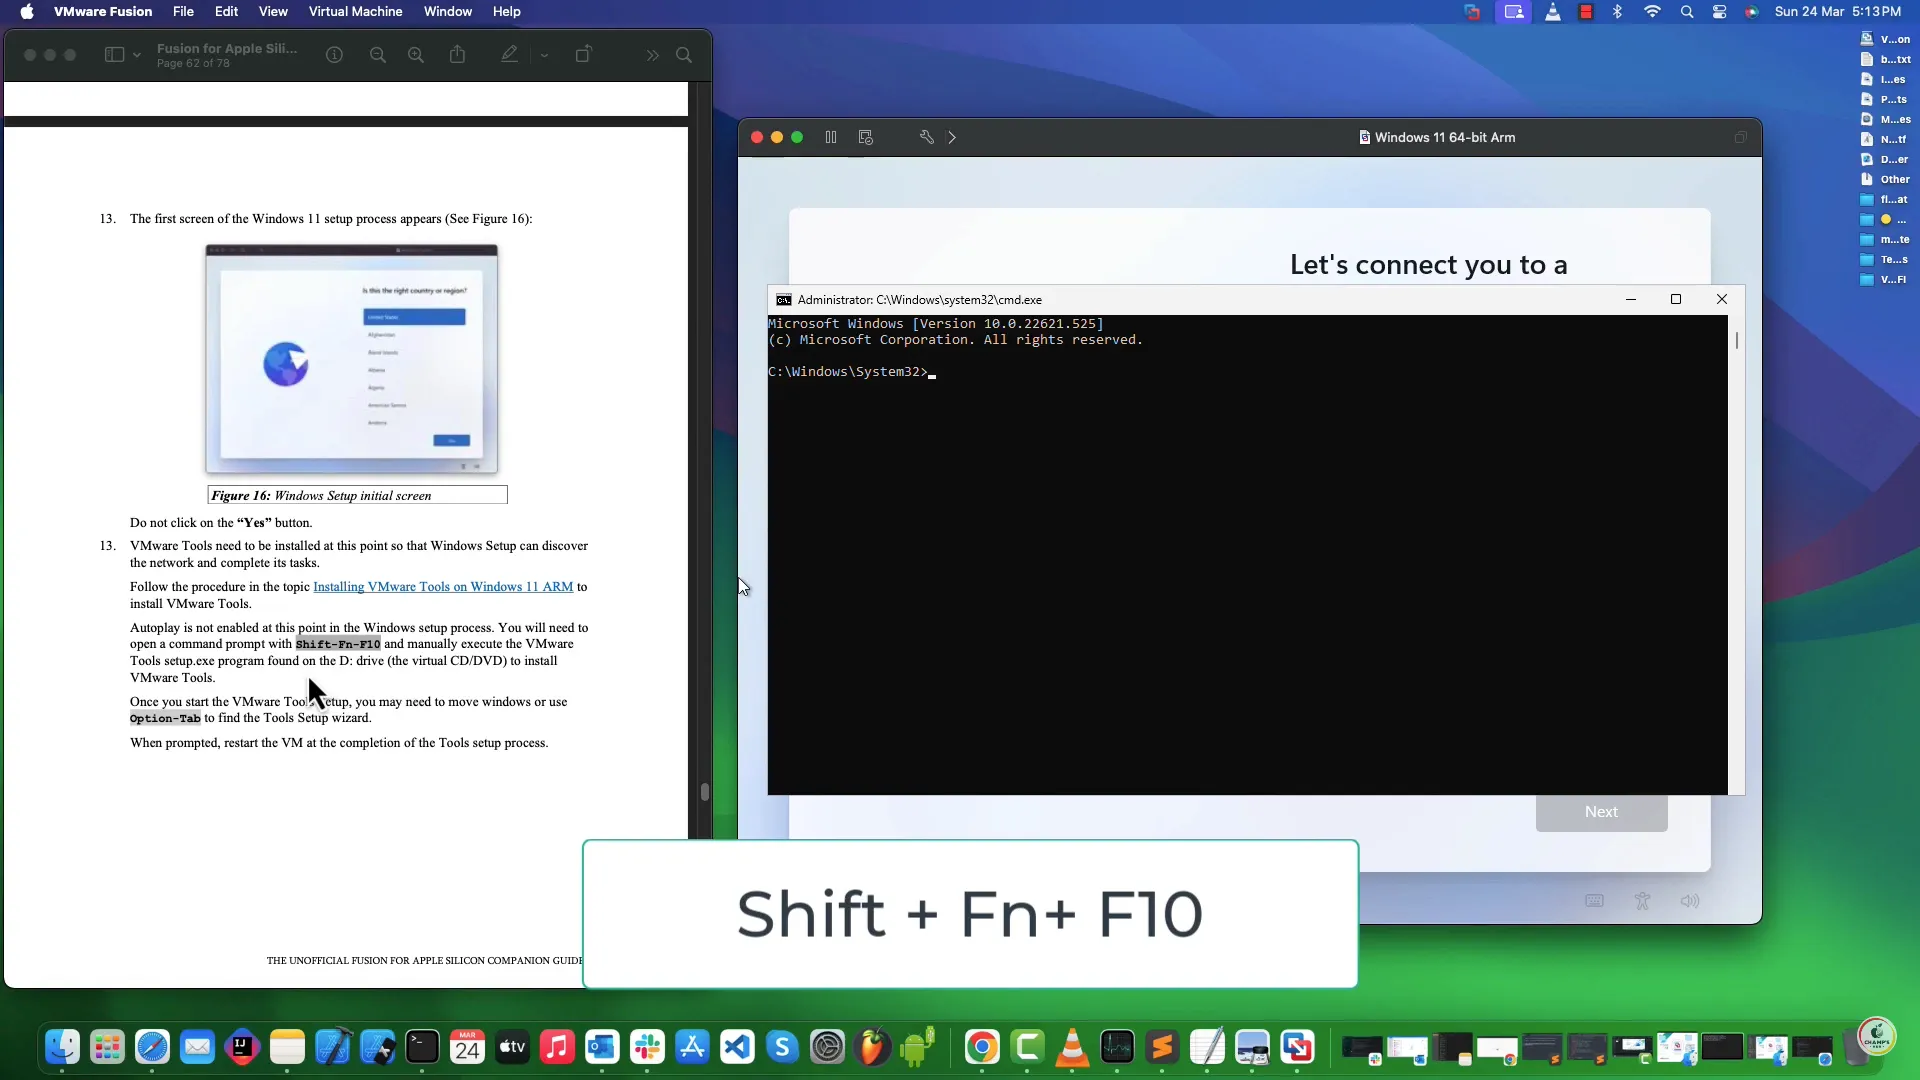Open the Virtual Machine menu
Image resolution: width=1920 pixels, height=1080 pixels.
tap(355, 11)
